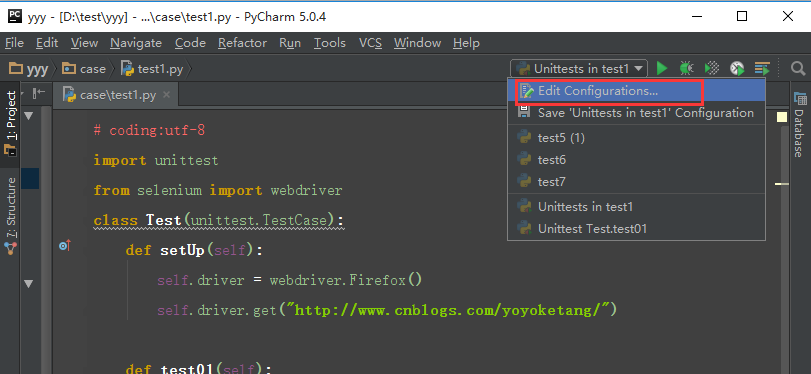Image resolution: width=811 pixels, height=374 pixels.
Task: Open the Database tool window
Action: pos(800,124)
